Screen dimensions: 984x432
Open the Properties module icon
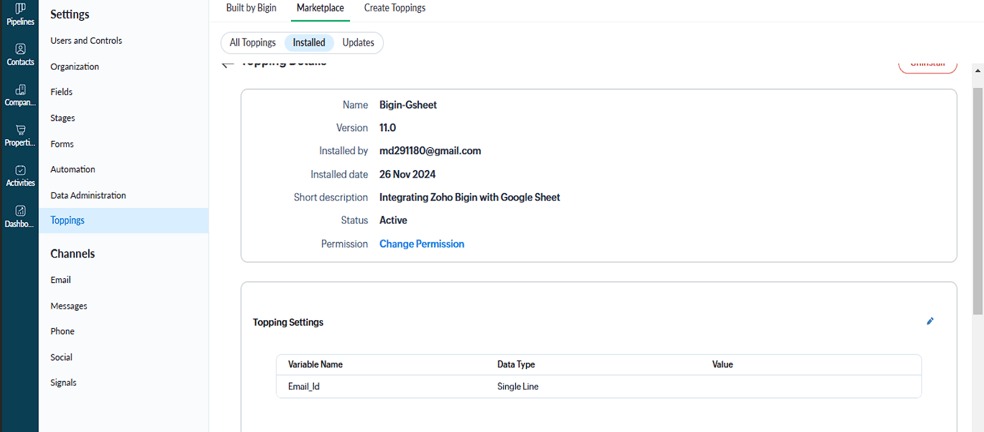(x=20, y=130)
